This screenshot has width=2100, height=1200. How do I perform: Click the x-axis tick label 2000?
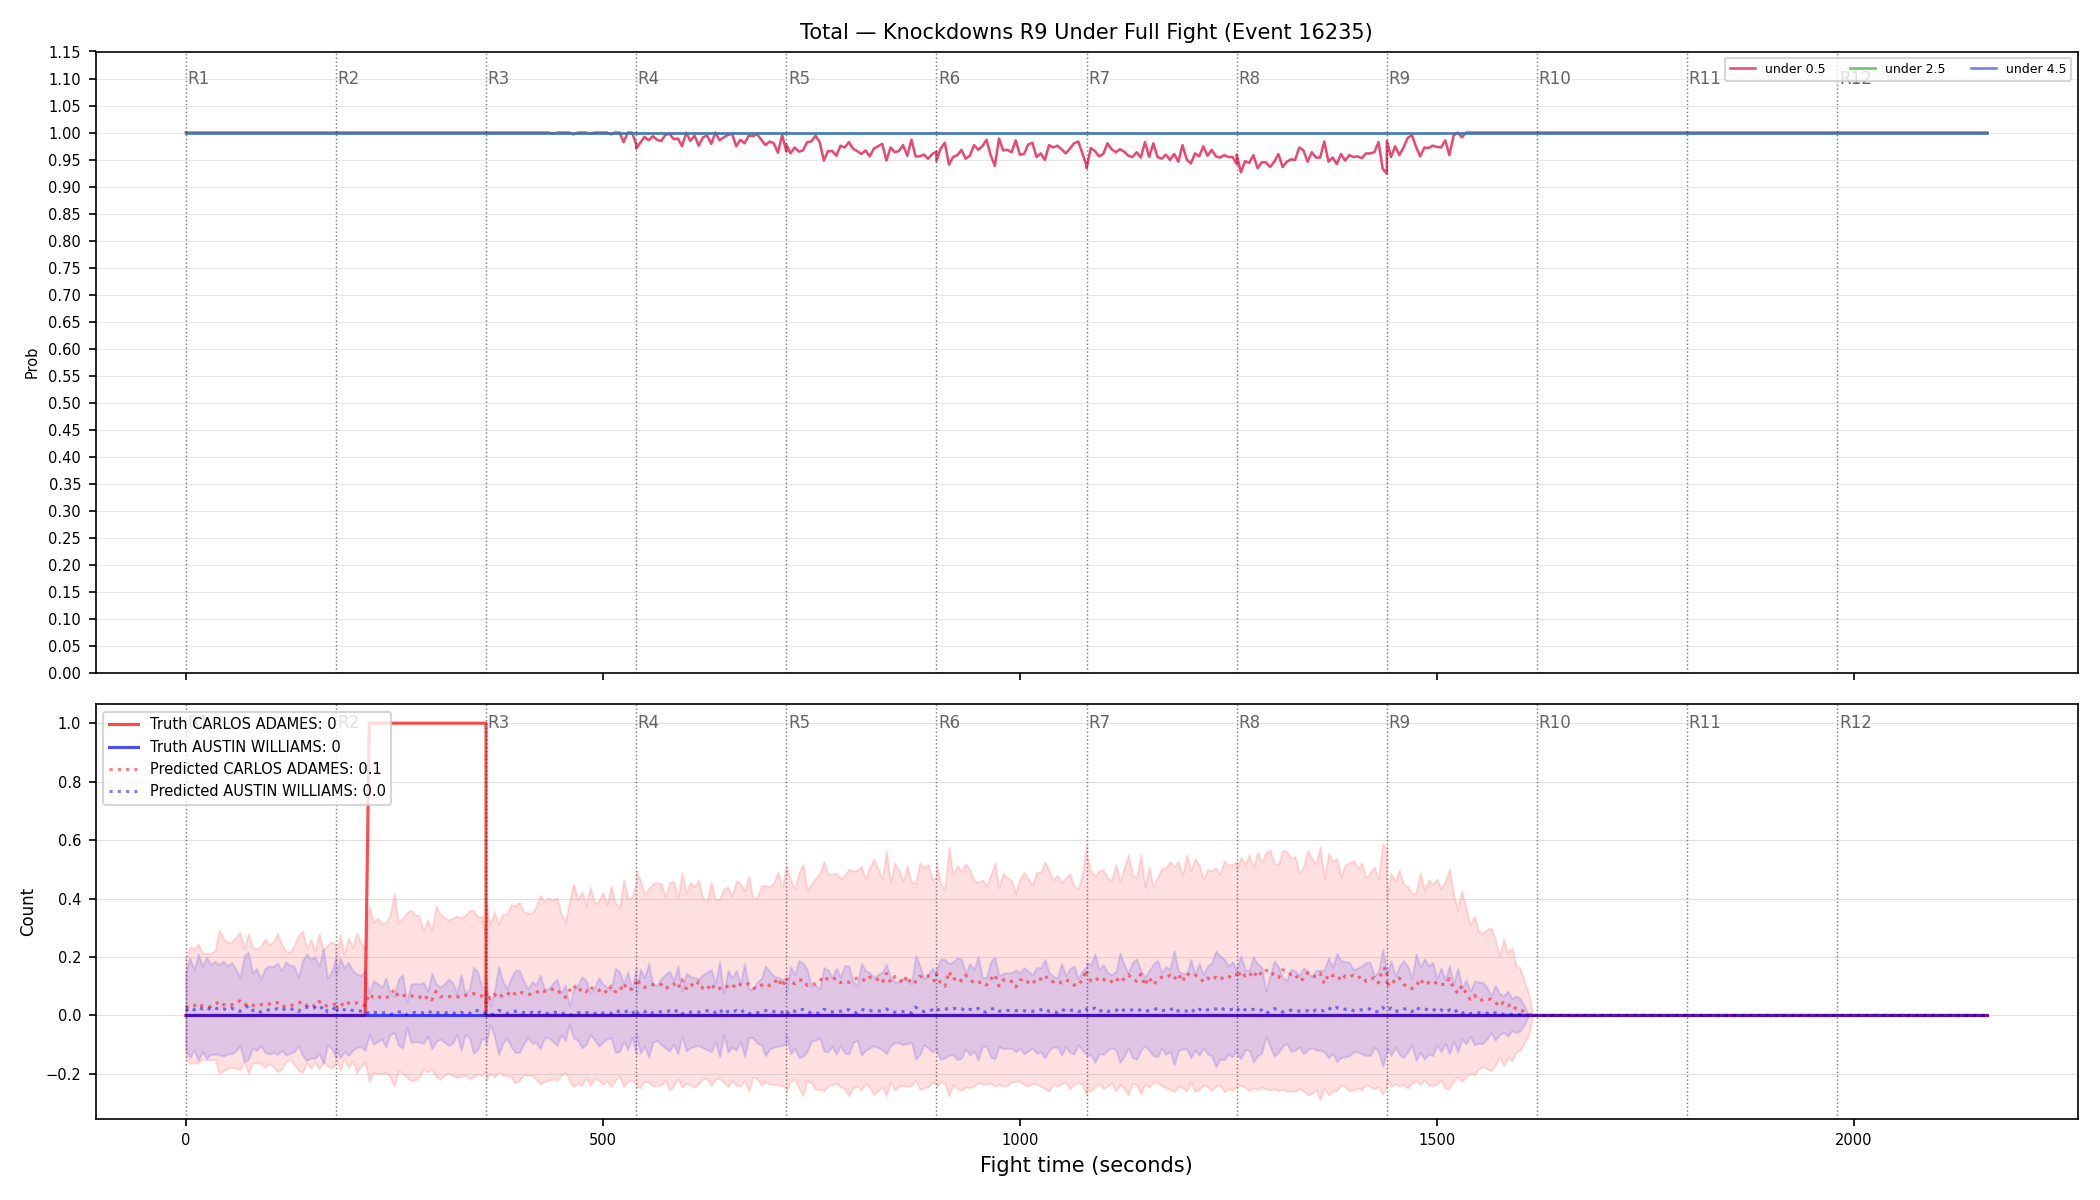(x=1854, y=1139)
